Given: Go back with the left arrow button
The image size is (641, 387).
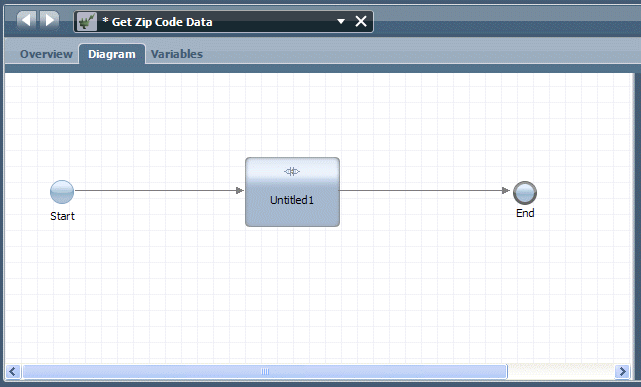Looking at the screenshot, I should [26, 20].
